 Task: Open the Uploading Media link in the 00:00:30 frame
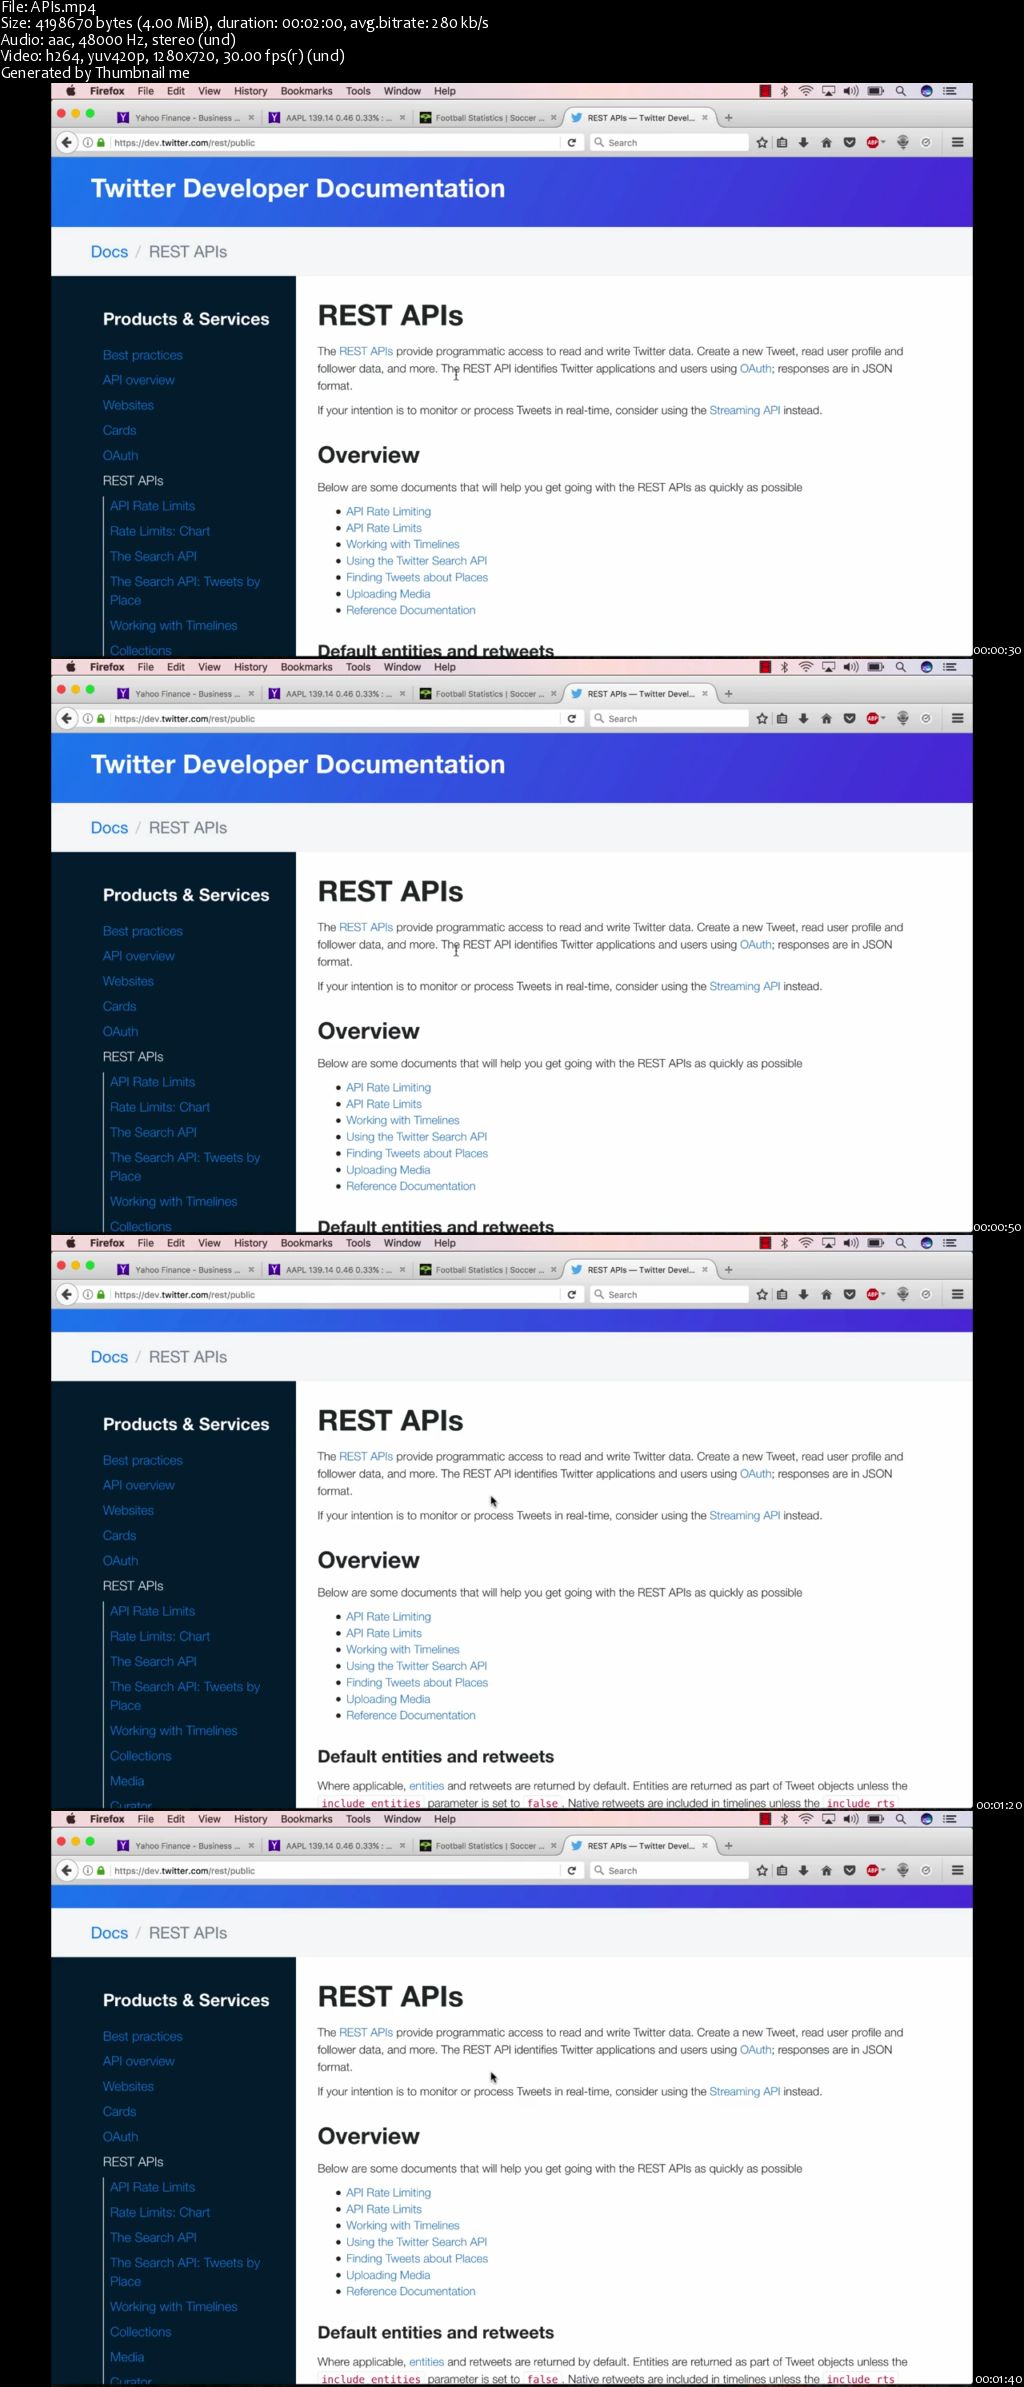coord(388,594)
